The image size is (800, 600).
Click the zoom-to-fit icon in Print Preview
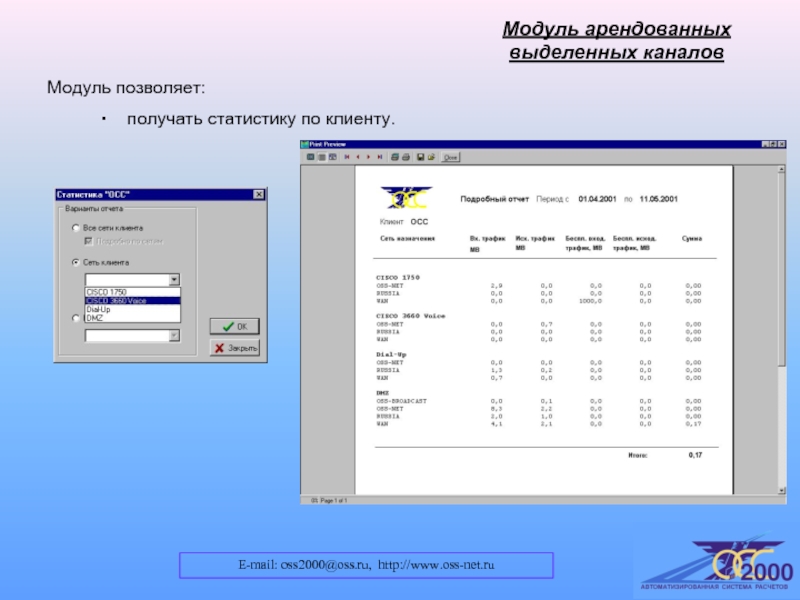point(310,157)
